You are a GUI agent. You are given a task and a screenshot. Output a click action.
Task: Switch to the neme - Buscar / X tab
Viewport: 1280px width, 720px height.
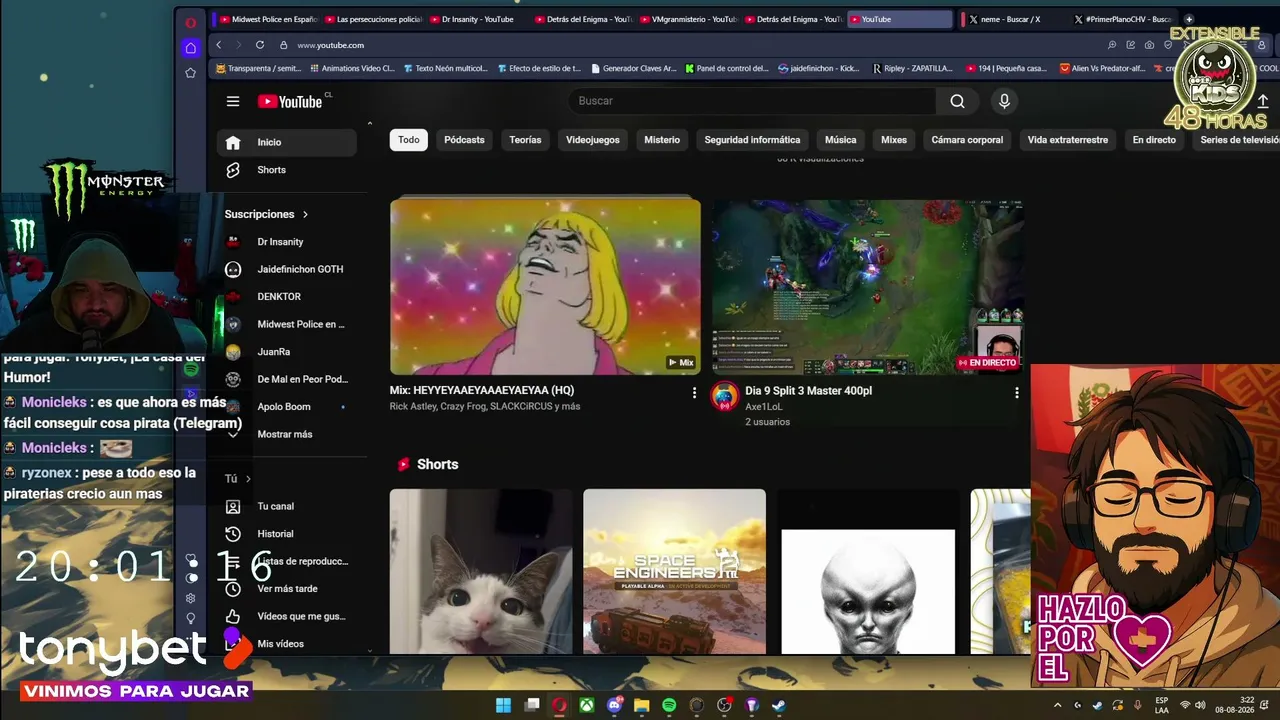coord(1010,19)
